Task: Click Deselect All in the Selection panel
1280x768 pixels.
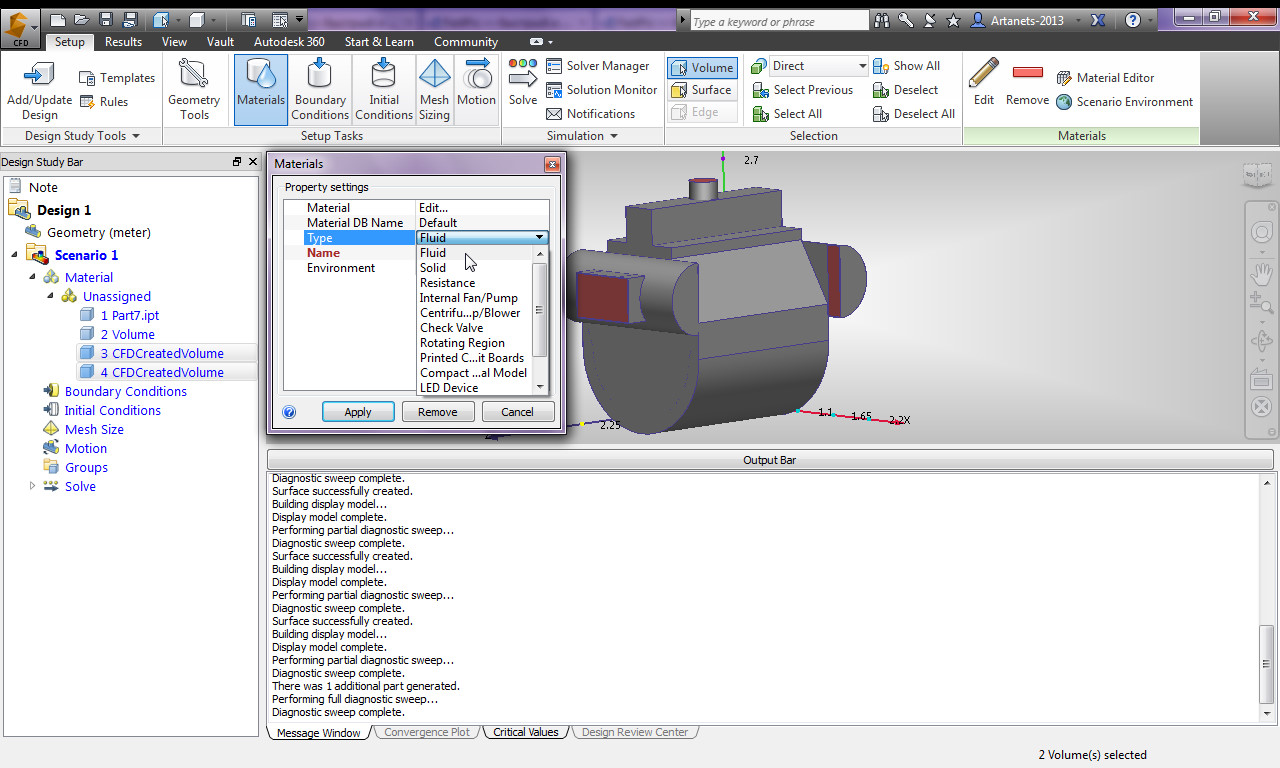Action: [x=913, y=114]
